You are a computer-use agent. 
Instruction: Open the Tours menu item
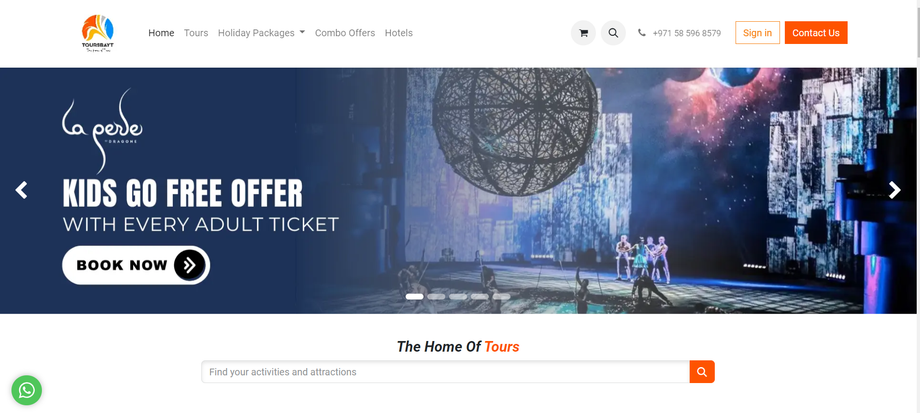[x=196, y=33]
